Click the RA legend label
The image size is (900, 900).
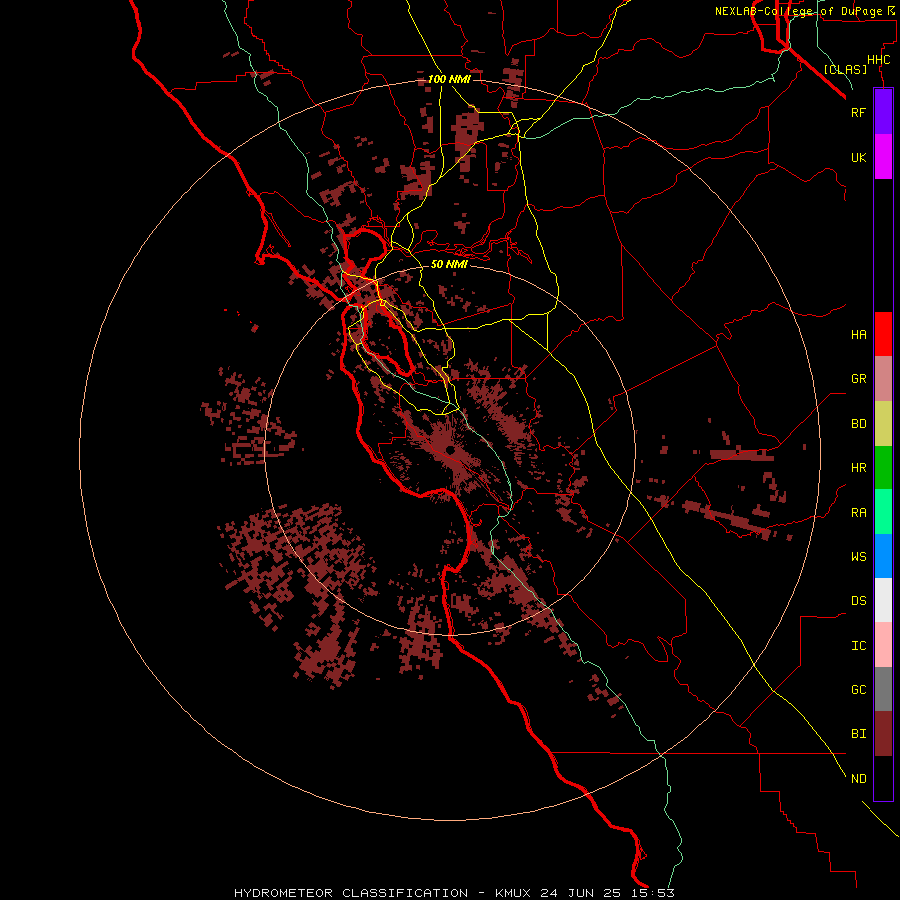pos(858,513)
